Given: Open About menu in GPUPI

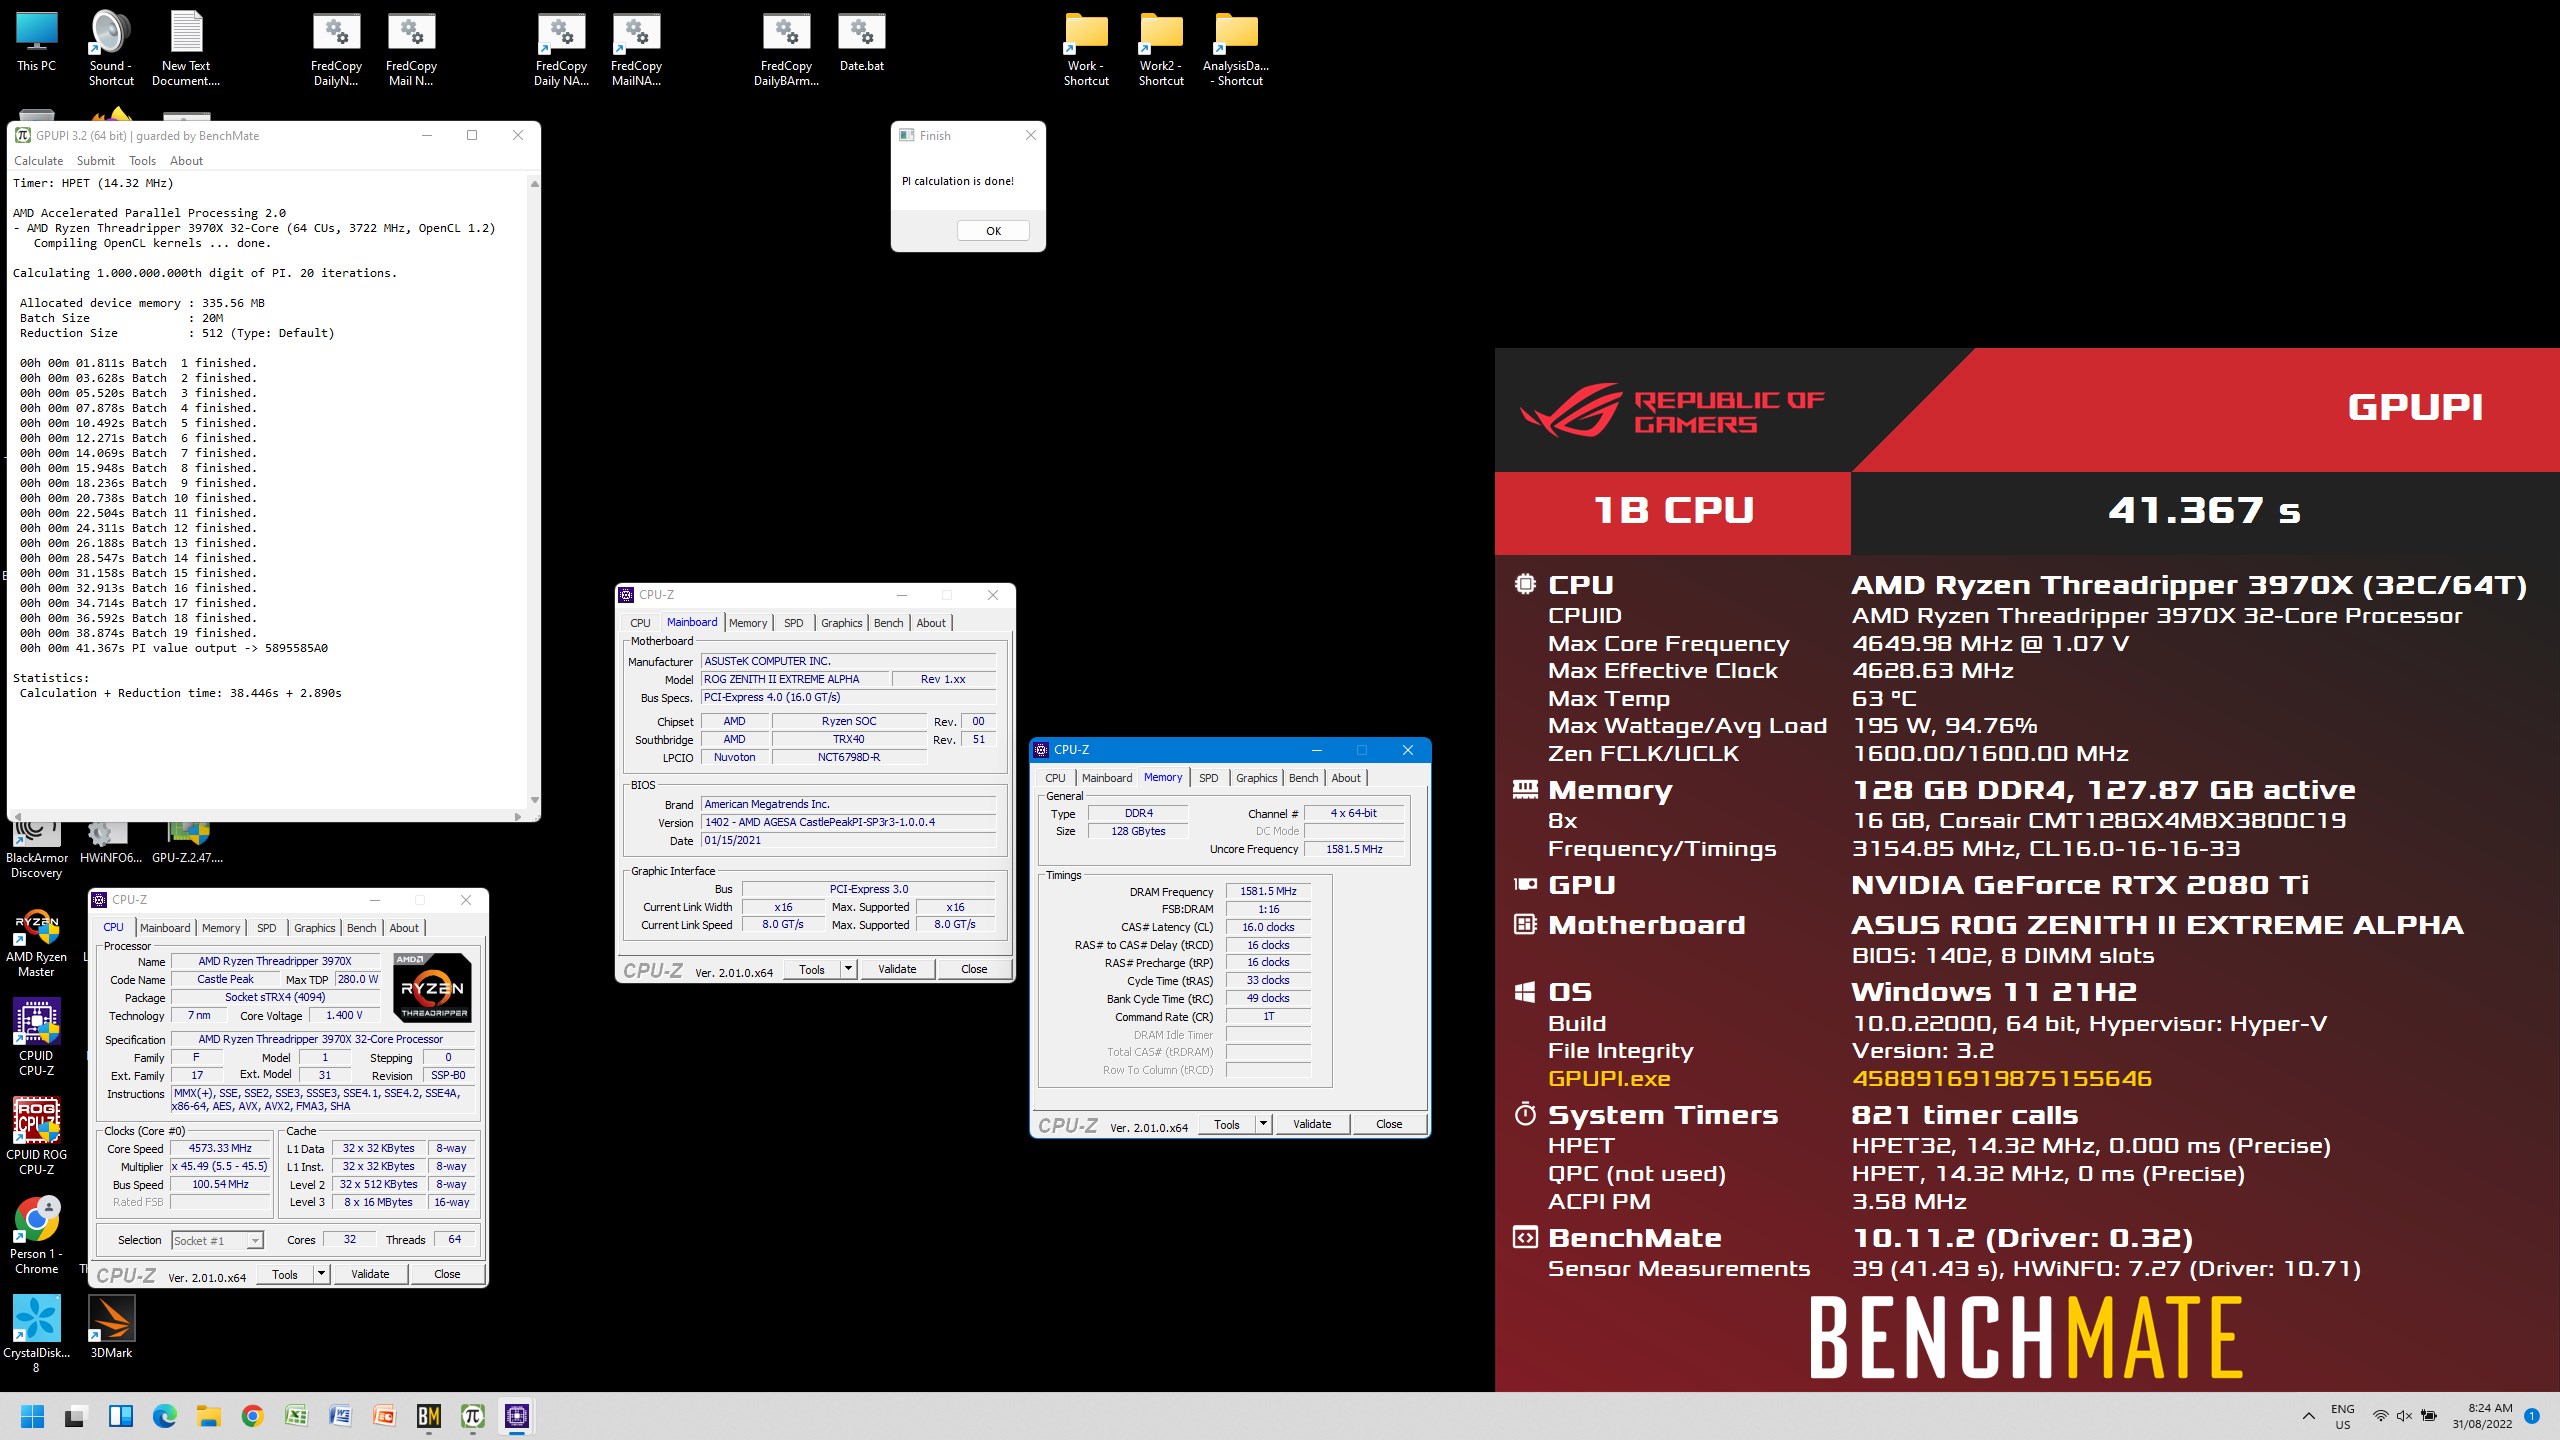Looking at the screenshot, I should pos(186,161).
